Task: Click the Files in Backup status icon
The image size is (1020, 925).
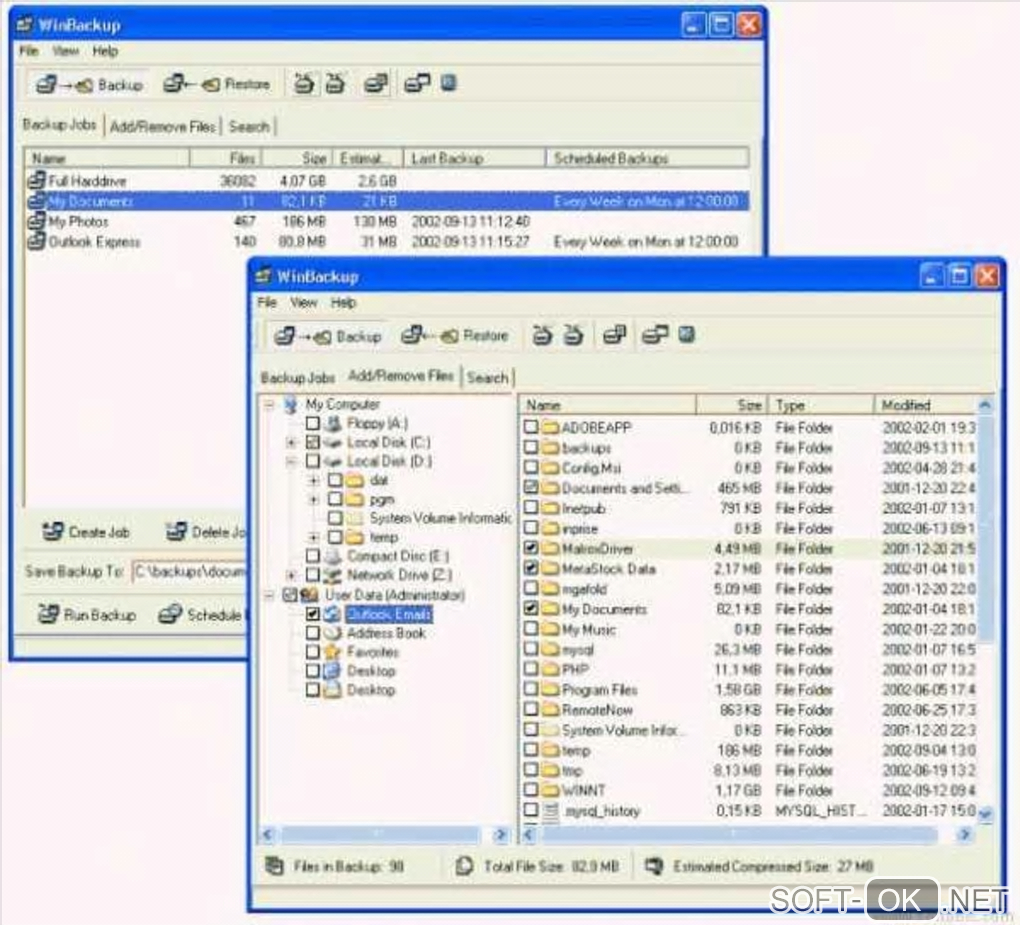Action: pos(275,866)
